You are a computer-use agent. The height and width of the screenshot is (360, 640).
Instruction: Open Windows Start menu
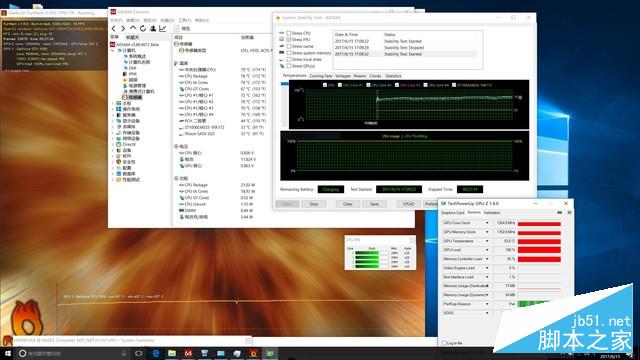pos(7,353)
